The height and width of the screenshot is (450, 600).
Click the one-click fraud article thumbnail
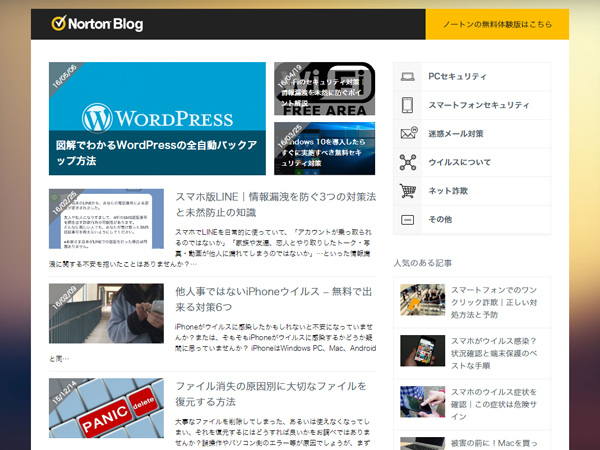(423, 300)
